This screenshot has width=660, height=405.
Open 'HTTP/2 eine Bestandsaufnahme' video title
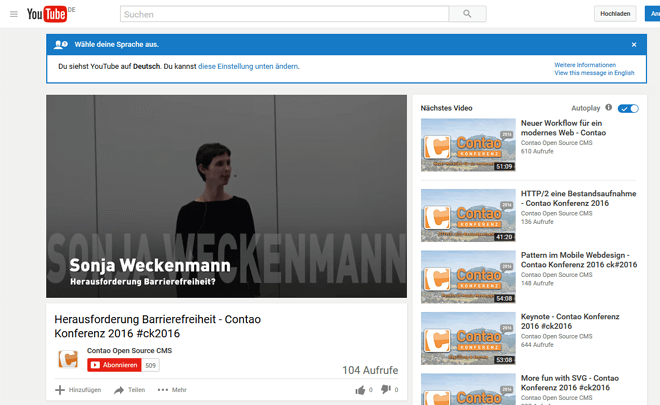pyautogui.click(x=578, y=198)
